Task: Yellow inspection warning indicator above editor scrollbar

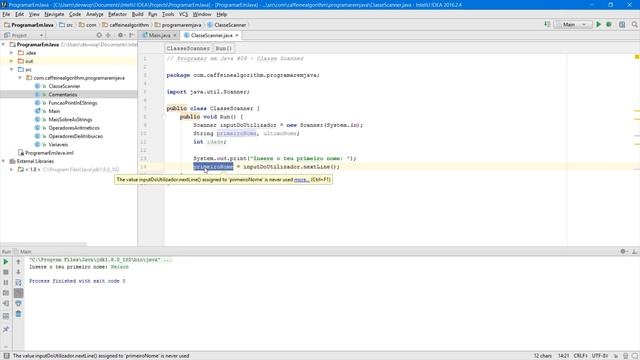Action: click(637, 57)
